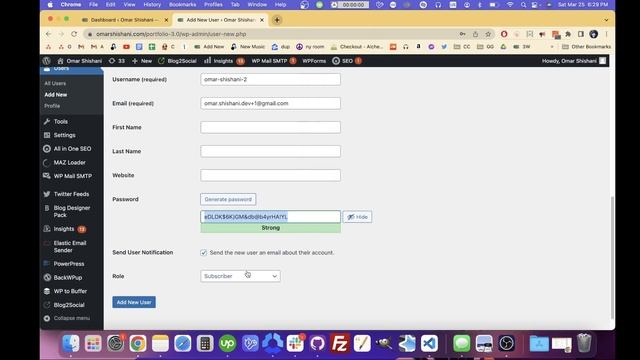Screen dimensions: 640x360
Task: Open the Chrome extensions puzzle icon
Action: pos(568,34)
